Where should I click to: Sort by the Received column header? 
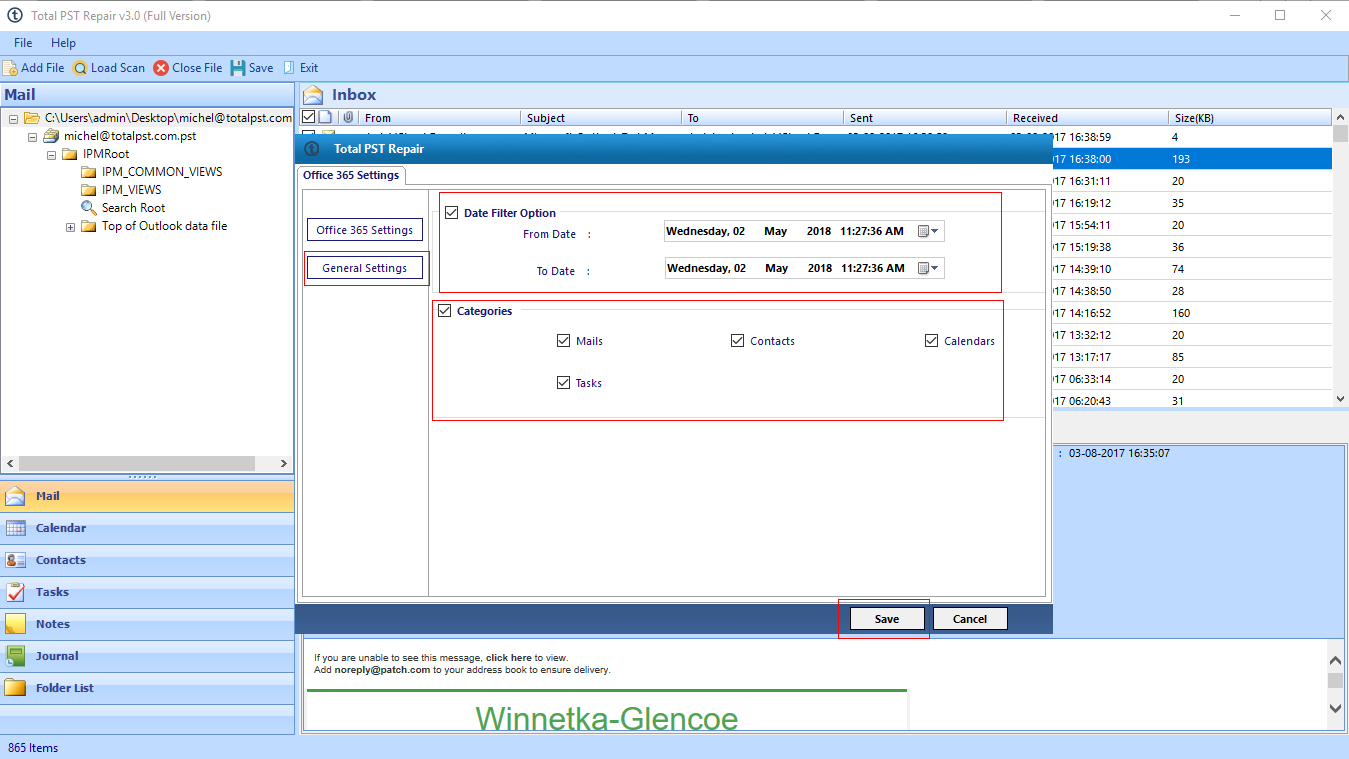(1087, 118)
